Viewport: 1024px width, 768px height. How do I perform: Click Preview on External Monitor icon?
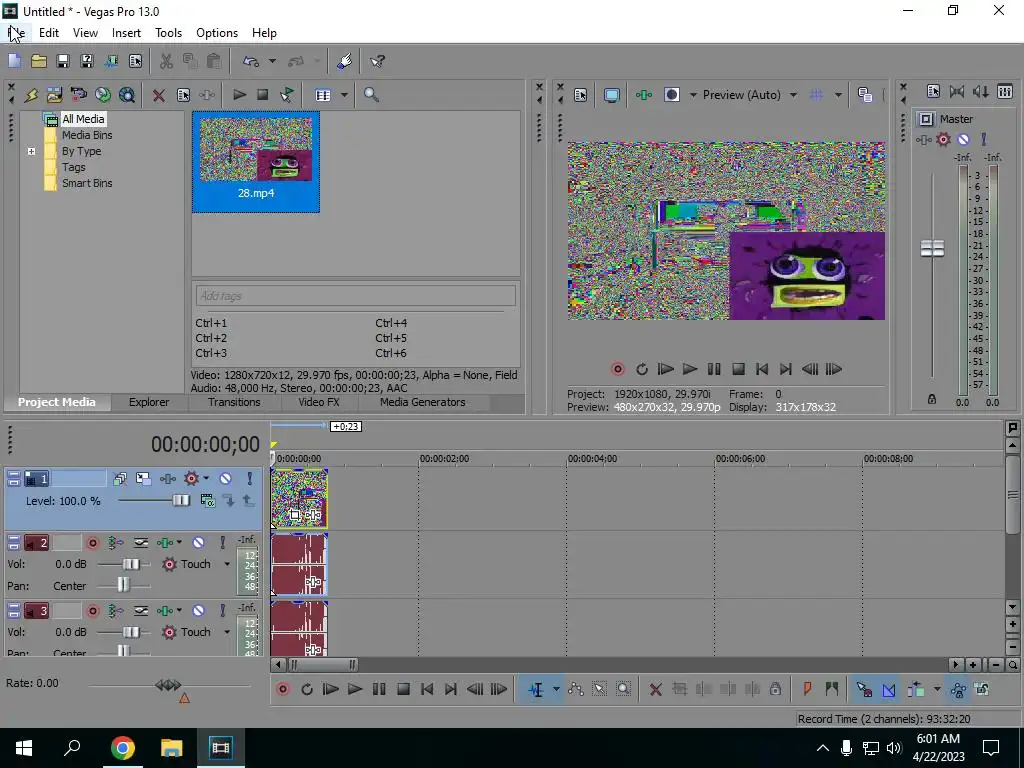611,95
